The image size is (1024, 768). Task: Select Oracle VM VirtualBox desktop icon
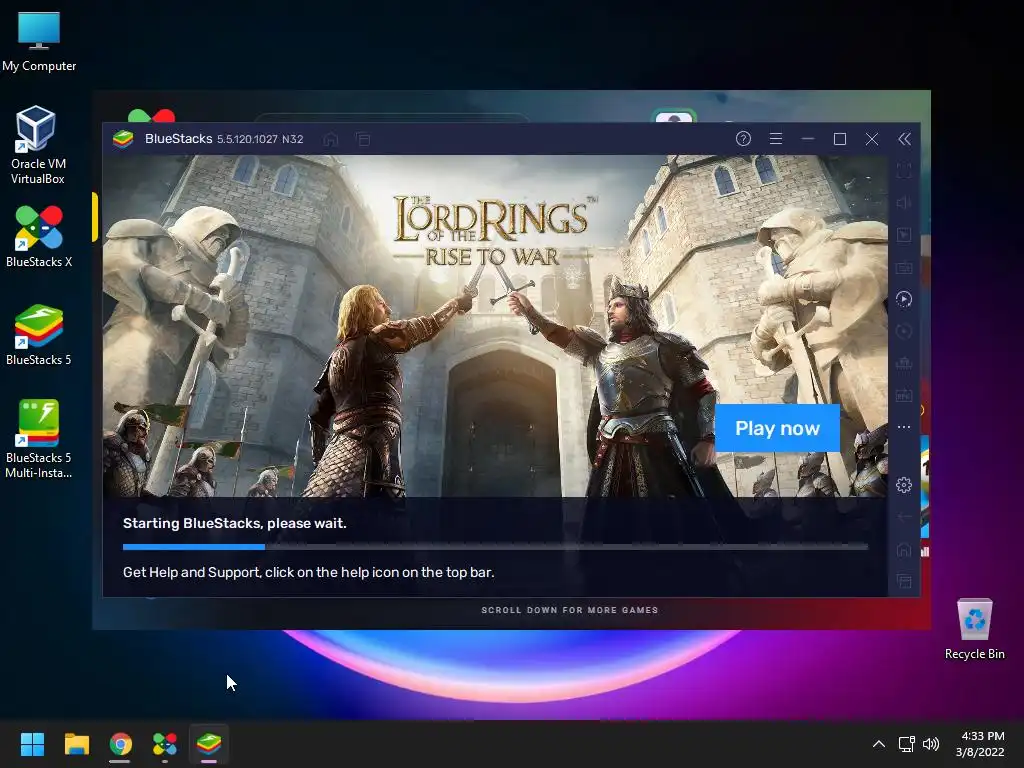click(x=37, y=145)
